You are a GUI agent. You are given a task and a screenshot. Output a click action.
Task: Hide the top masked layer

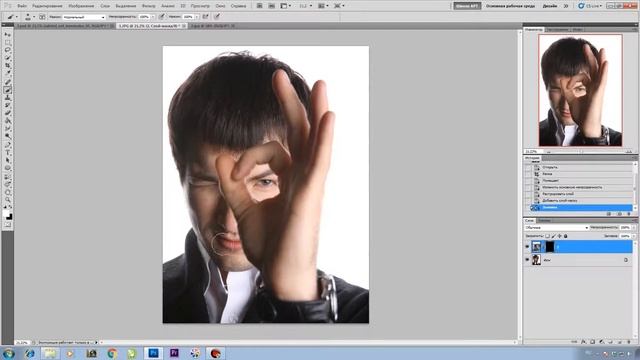527,247
